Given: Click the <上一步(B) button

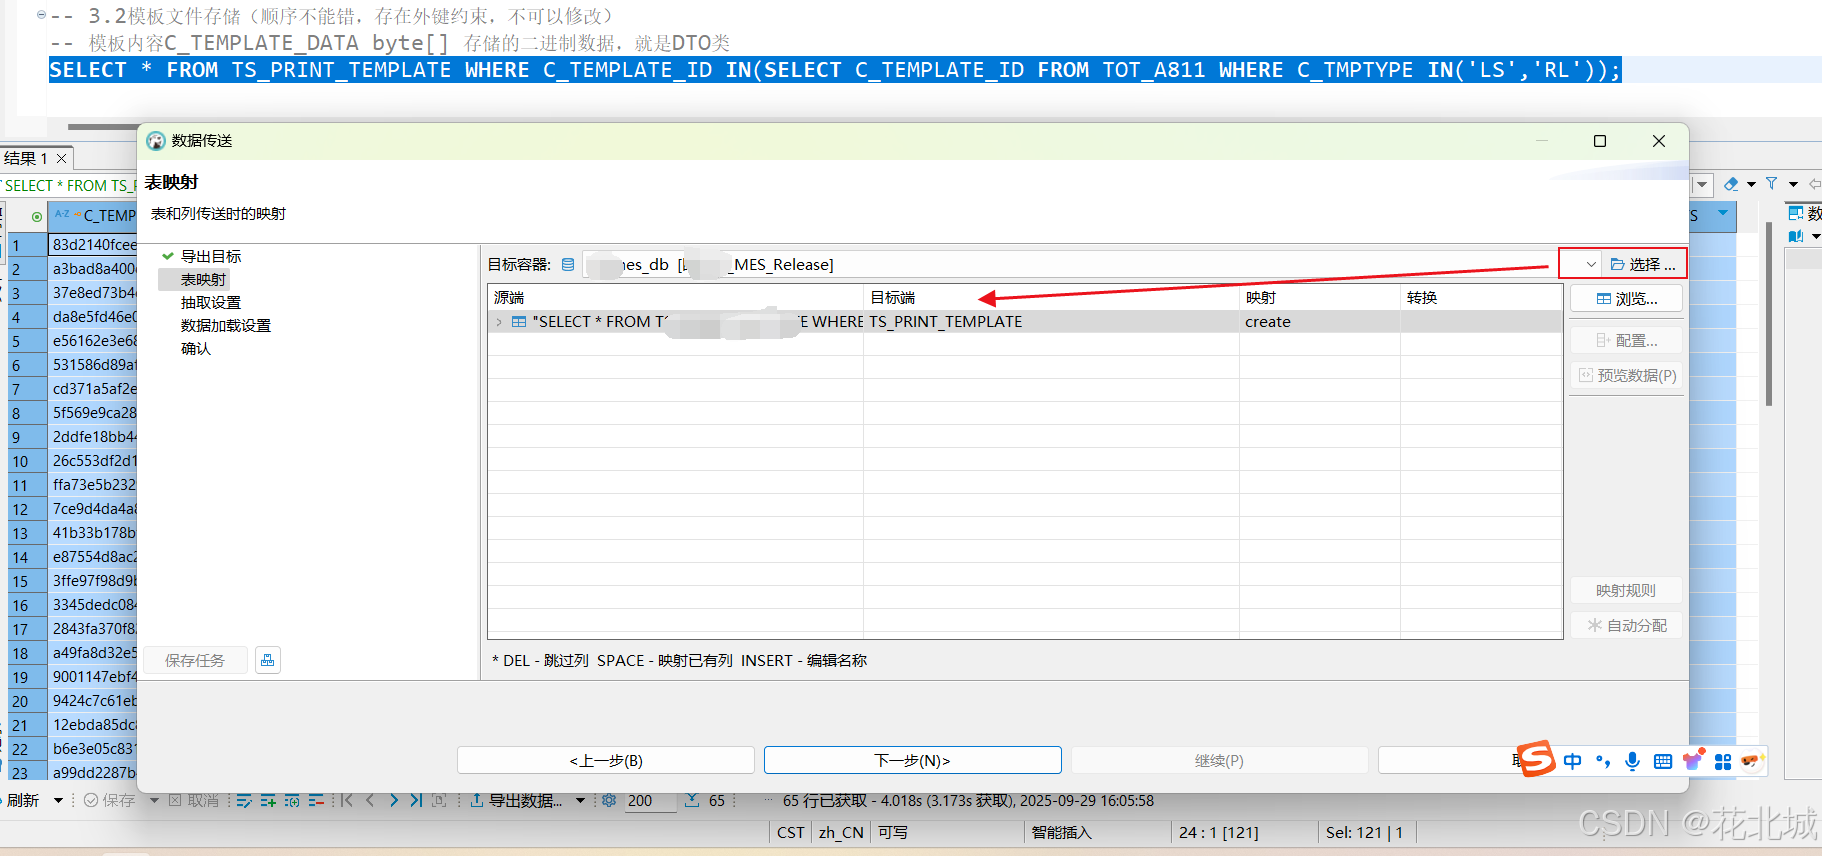Looking at the screenshot, I should point(606,760).
